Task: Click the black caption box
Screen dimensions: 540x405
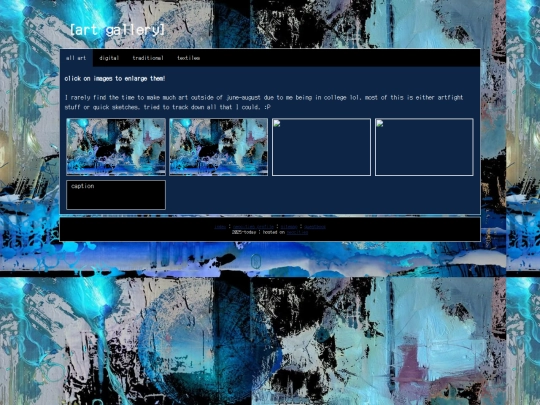Action: click(x=116, y=195)
